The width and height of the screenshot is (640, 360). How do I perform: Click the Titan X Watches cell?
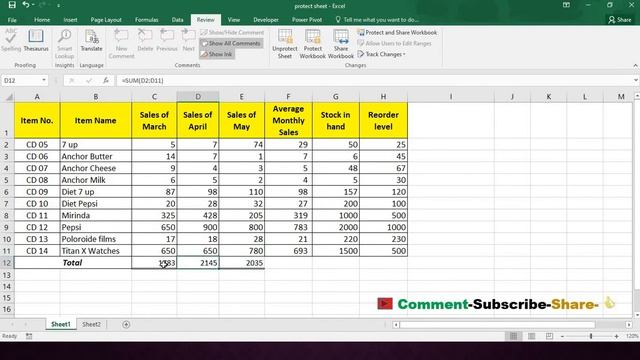96,251
